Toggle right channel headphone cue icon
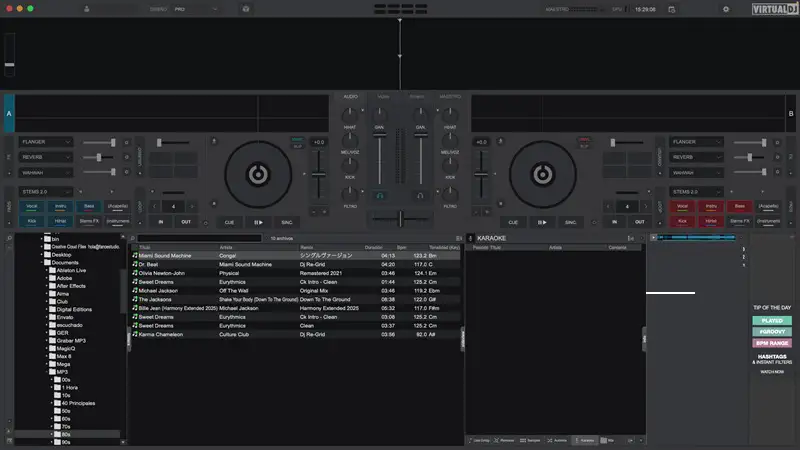The height and width of the screenshot is (450, 800). 420,195
